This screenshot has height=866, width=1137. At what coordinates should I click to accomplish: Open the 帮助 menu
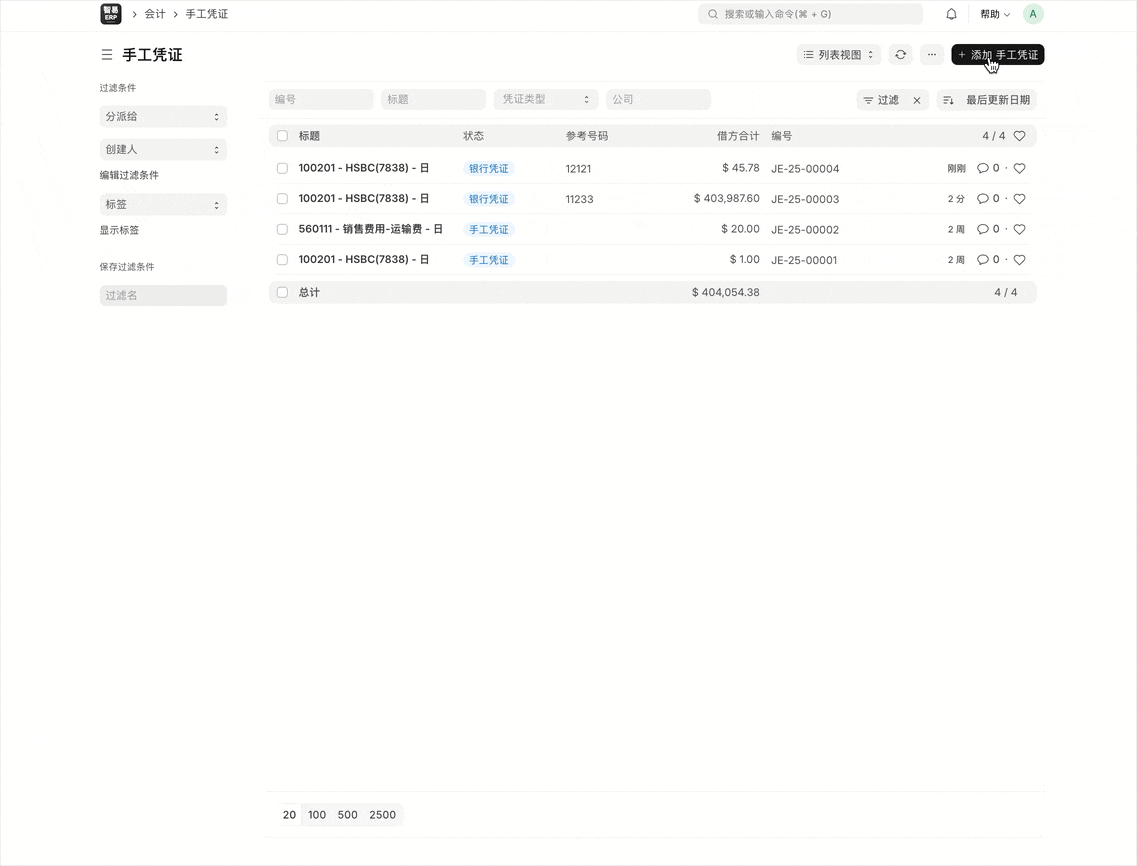(994, 14)
